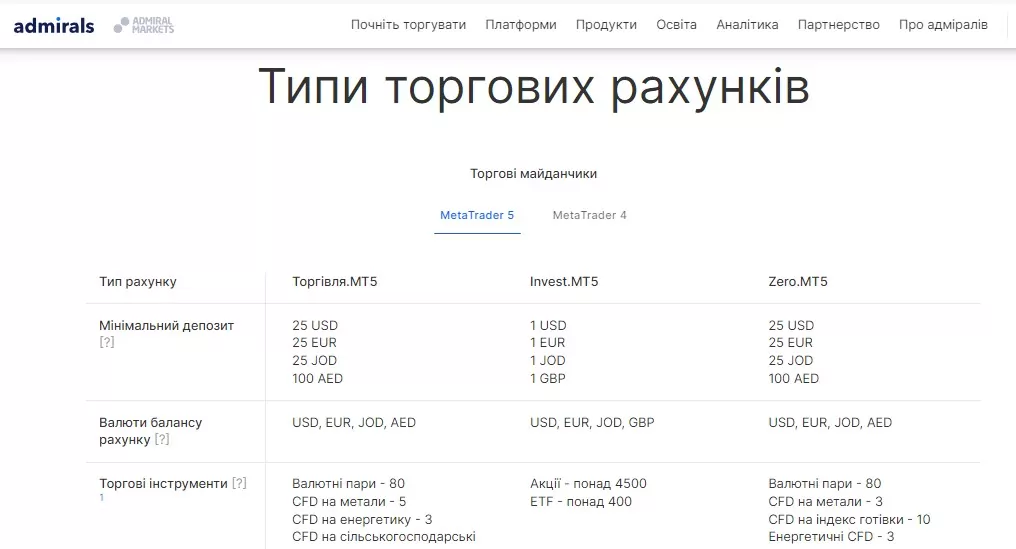Click the Zero.MT5 column header
Screen dimensions: 1016x549
[798, 282]
